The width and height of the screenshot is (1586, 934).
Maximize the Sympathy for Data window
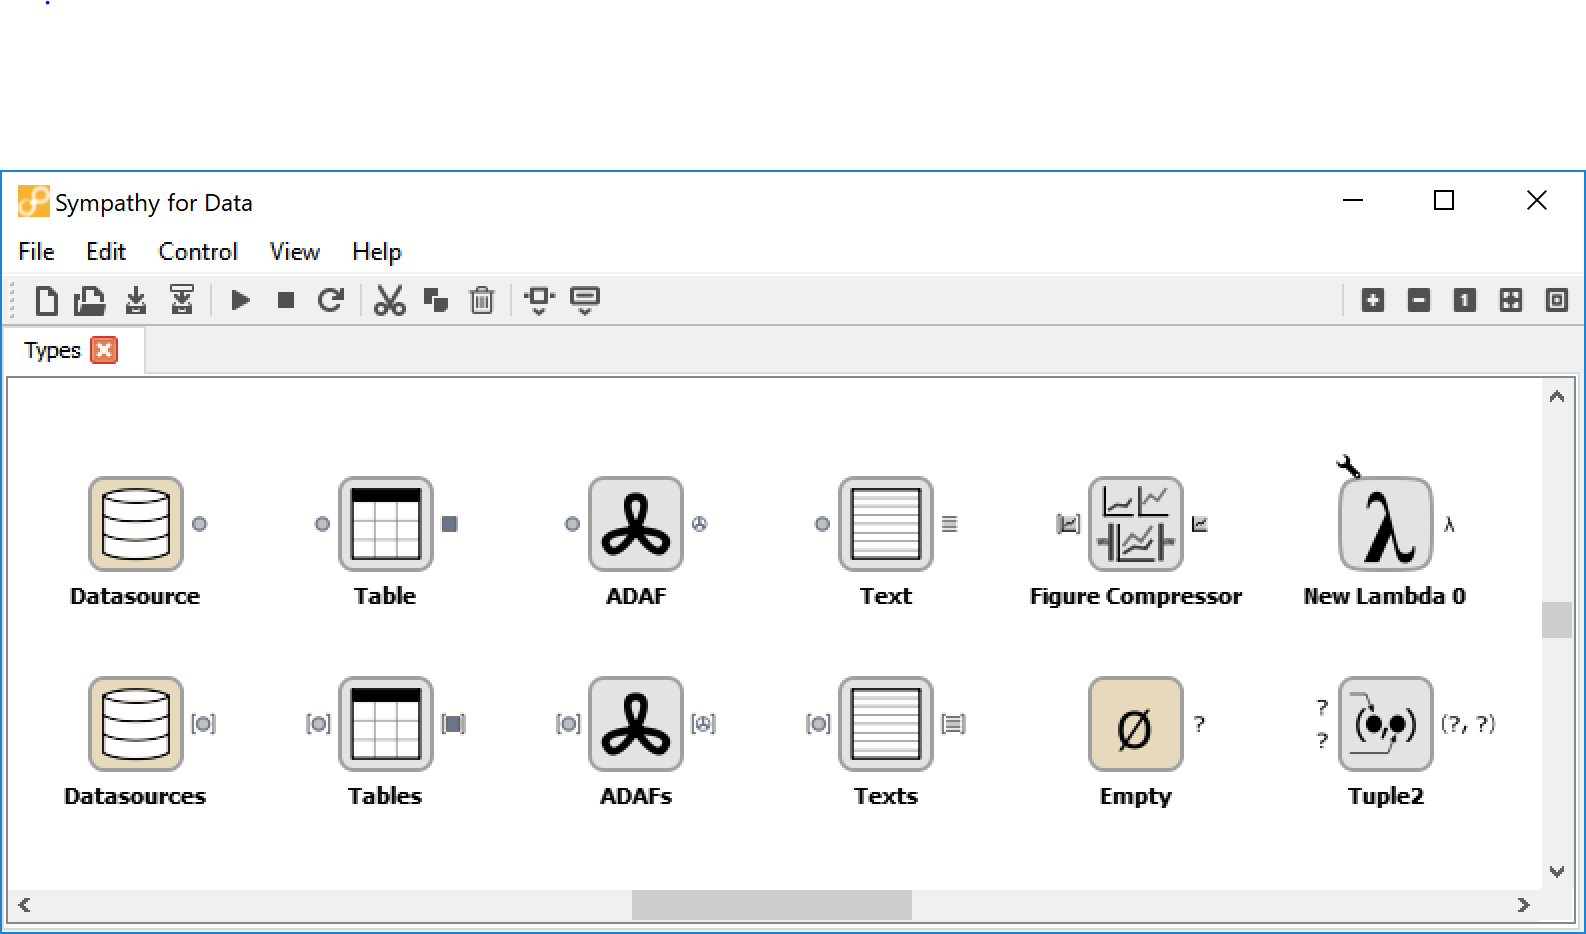point(1444,201)
